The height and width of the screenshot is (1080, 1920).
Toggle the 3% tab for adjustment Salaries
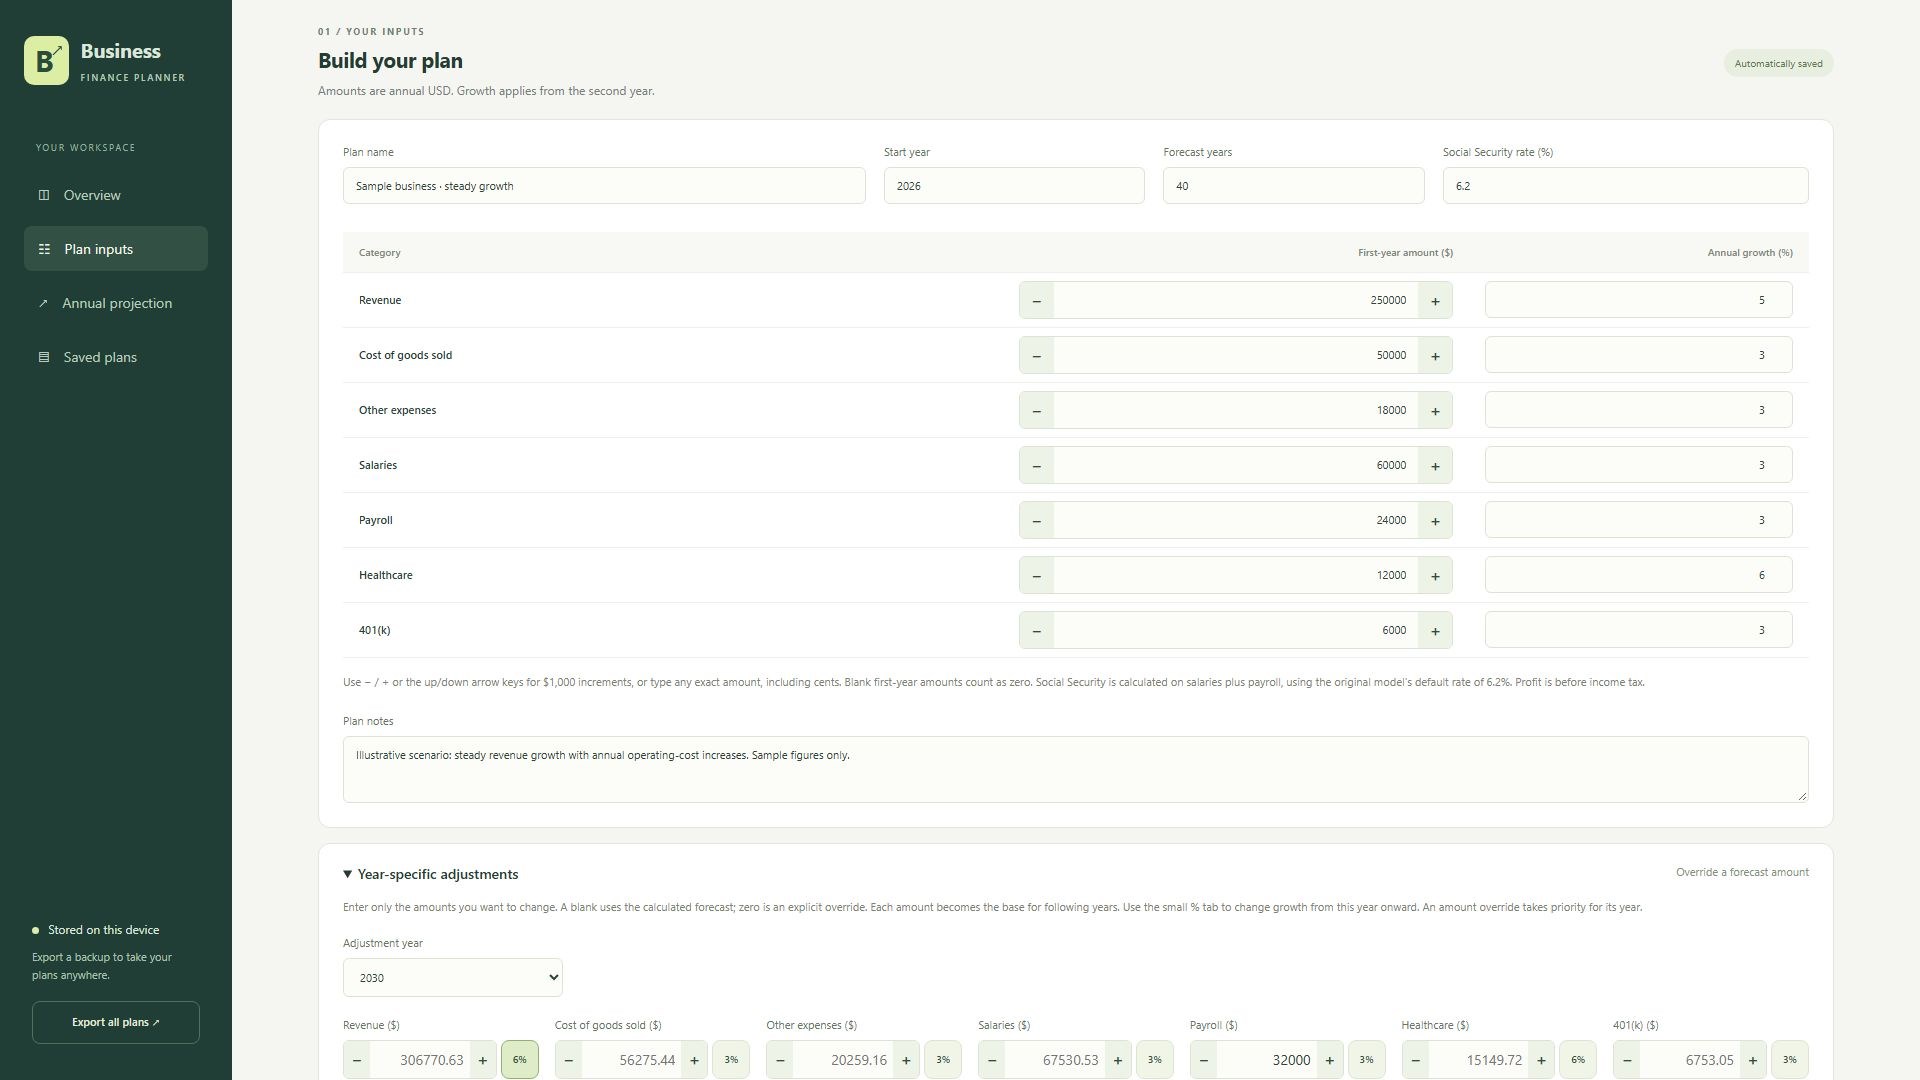click(x=1155, y=1060)
